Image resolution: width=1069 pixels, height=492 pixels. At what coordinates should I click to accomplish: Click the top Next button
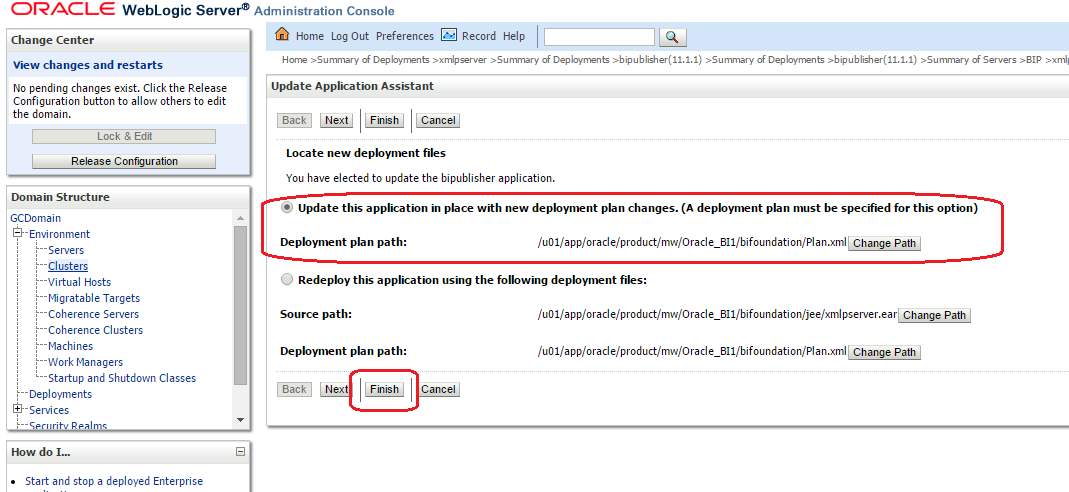click(337, 121)
